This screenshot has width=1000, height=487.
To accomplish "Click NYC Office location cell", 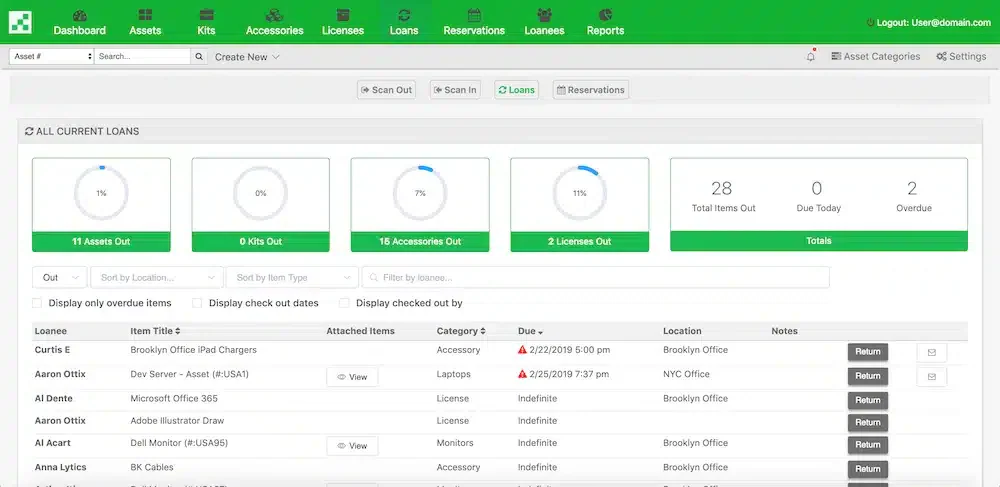I will (686, 374).
